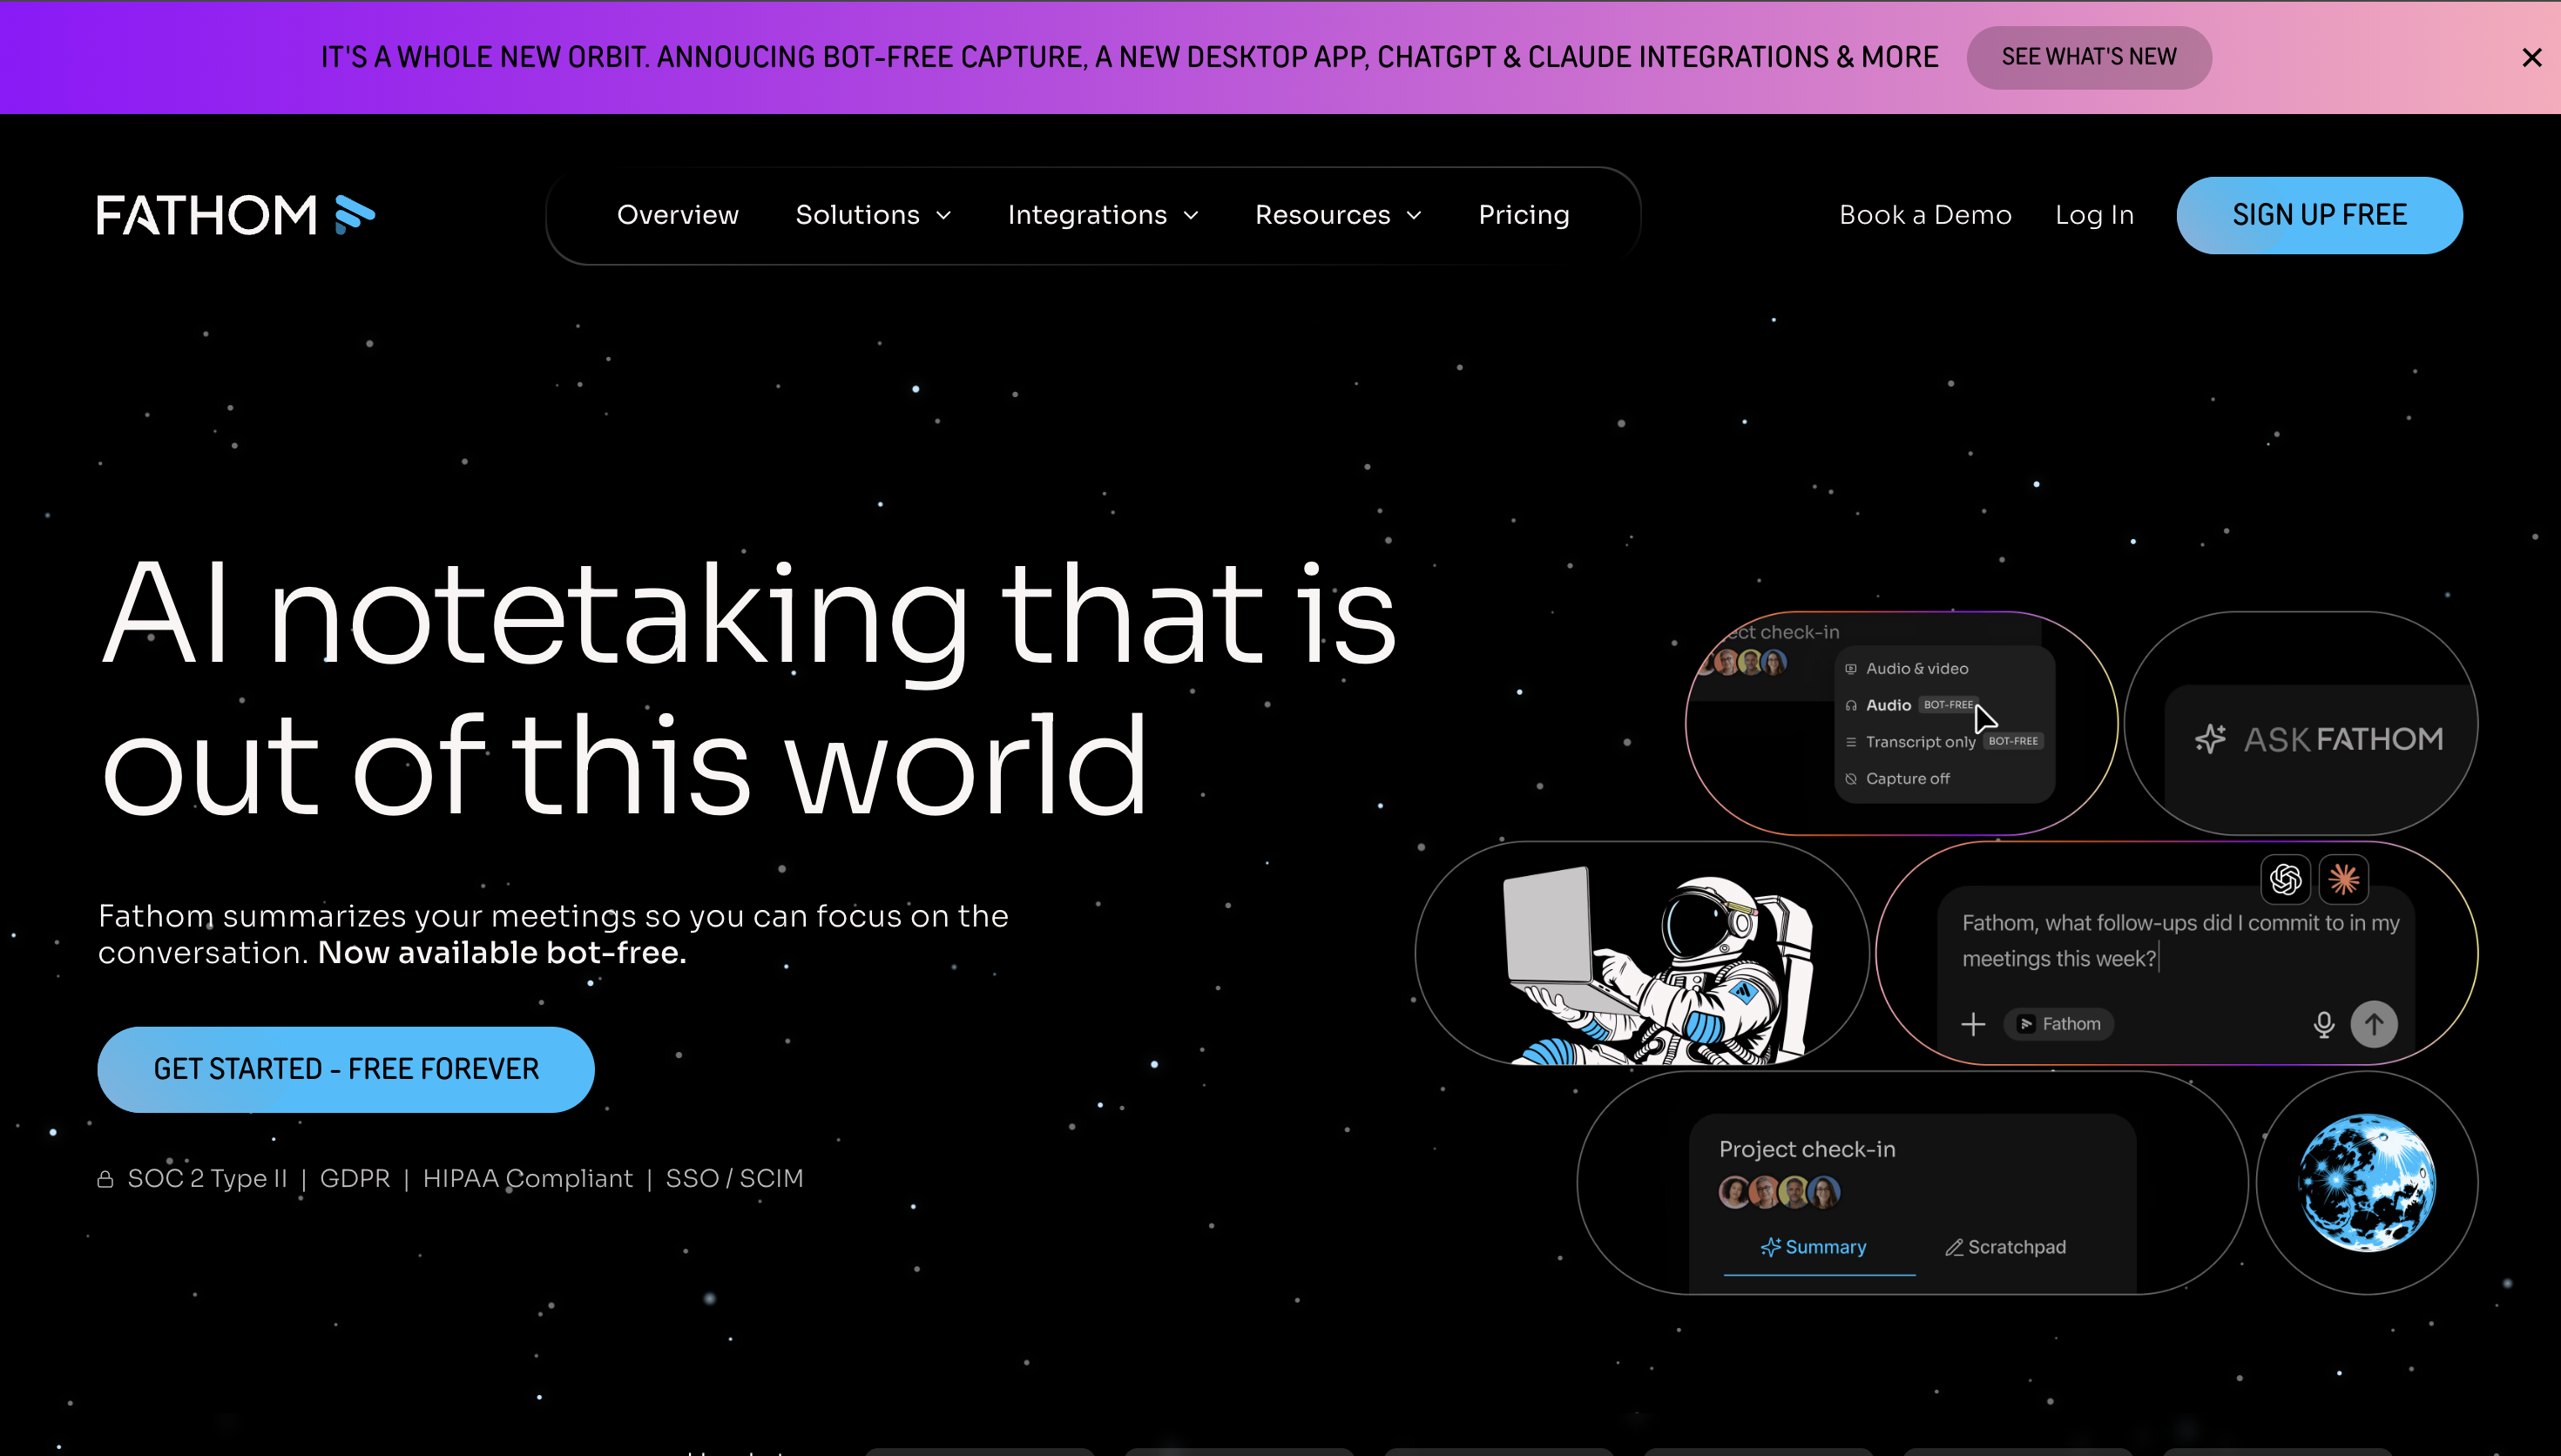The height and width of the screenshot is (1456, 2561).
Task: Click participant avatars under Project check-in
Action: tap(1779, 1192)
